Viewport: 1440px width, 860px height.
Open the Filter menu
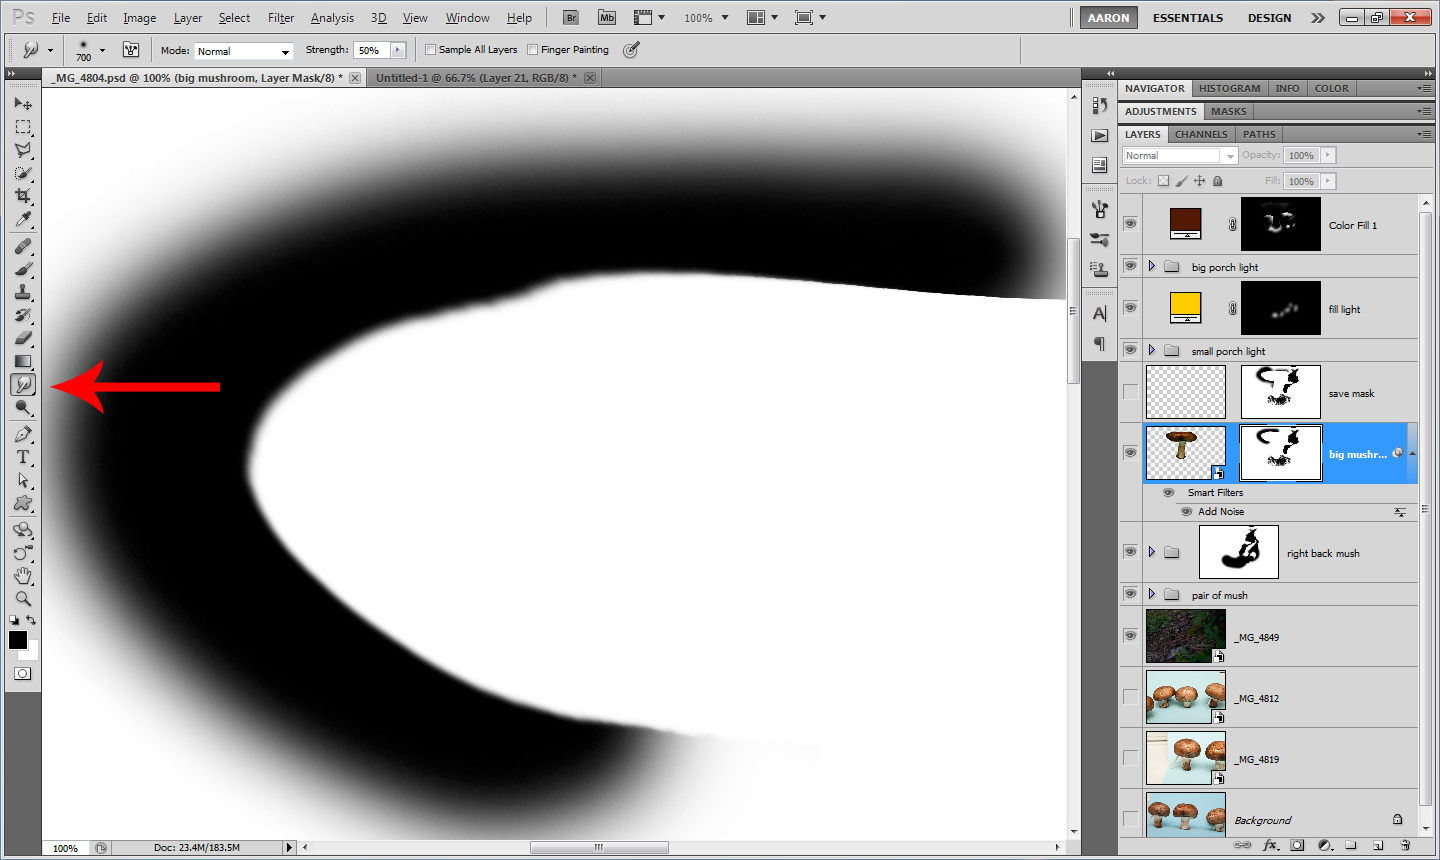point(281,18)
